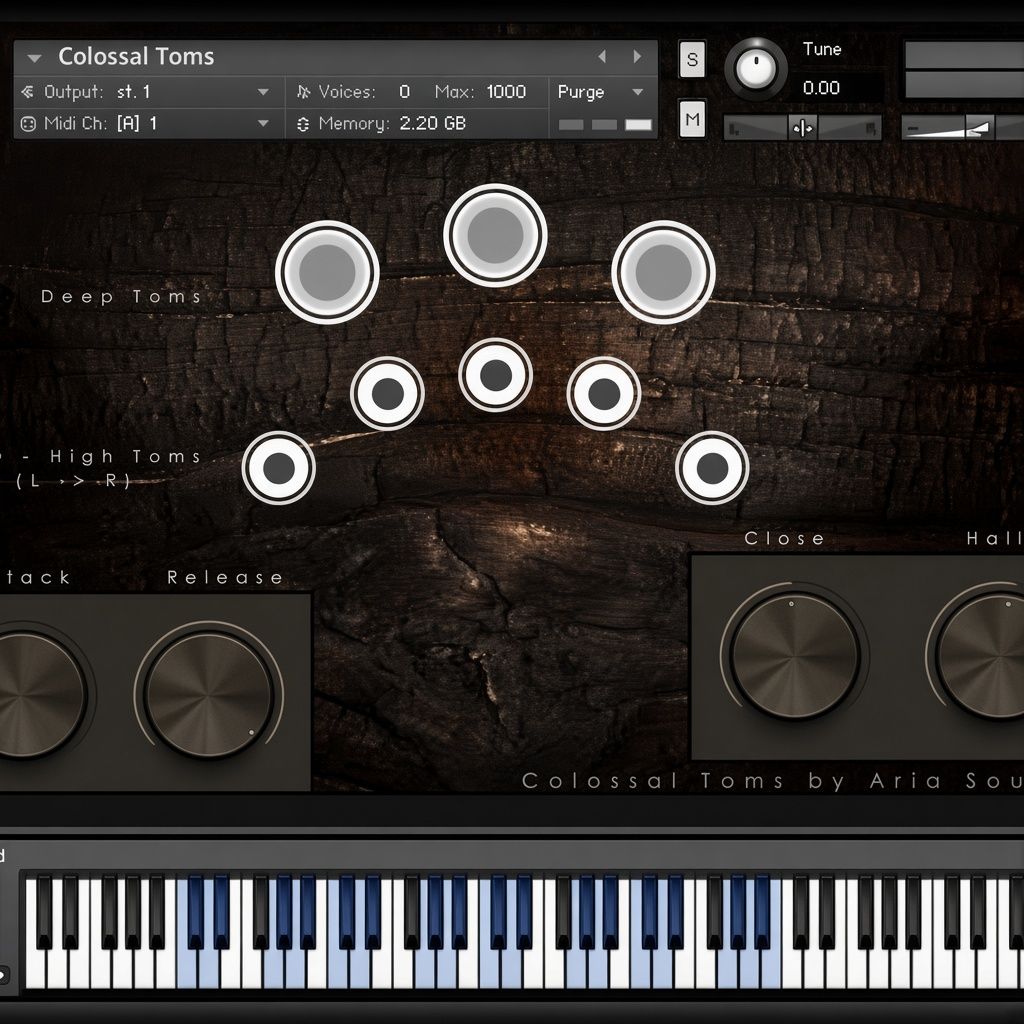Go to the previous instrument arrow
The image size is (1024, 1024).
click(x=602, y=57)
